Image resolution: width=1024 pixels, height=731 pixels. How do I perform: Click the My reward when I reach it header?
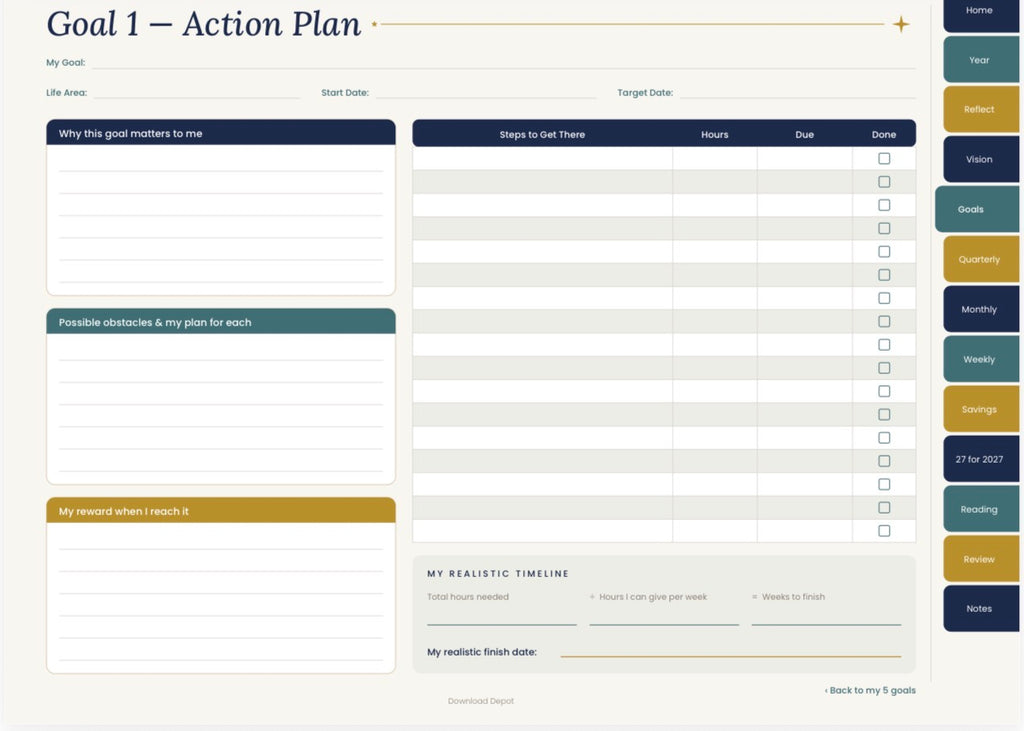pos(221,510)
